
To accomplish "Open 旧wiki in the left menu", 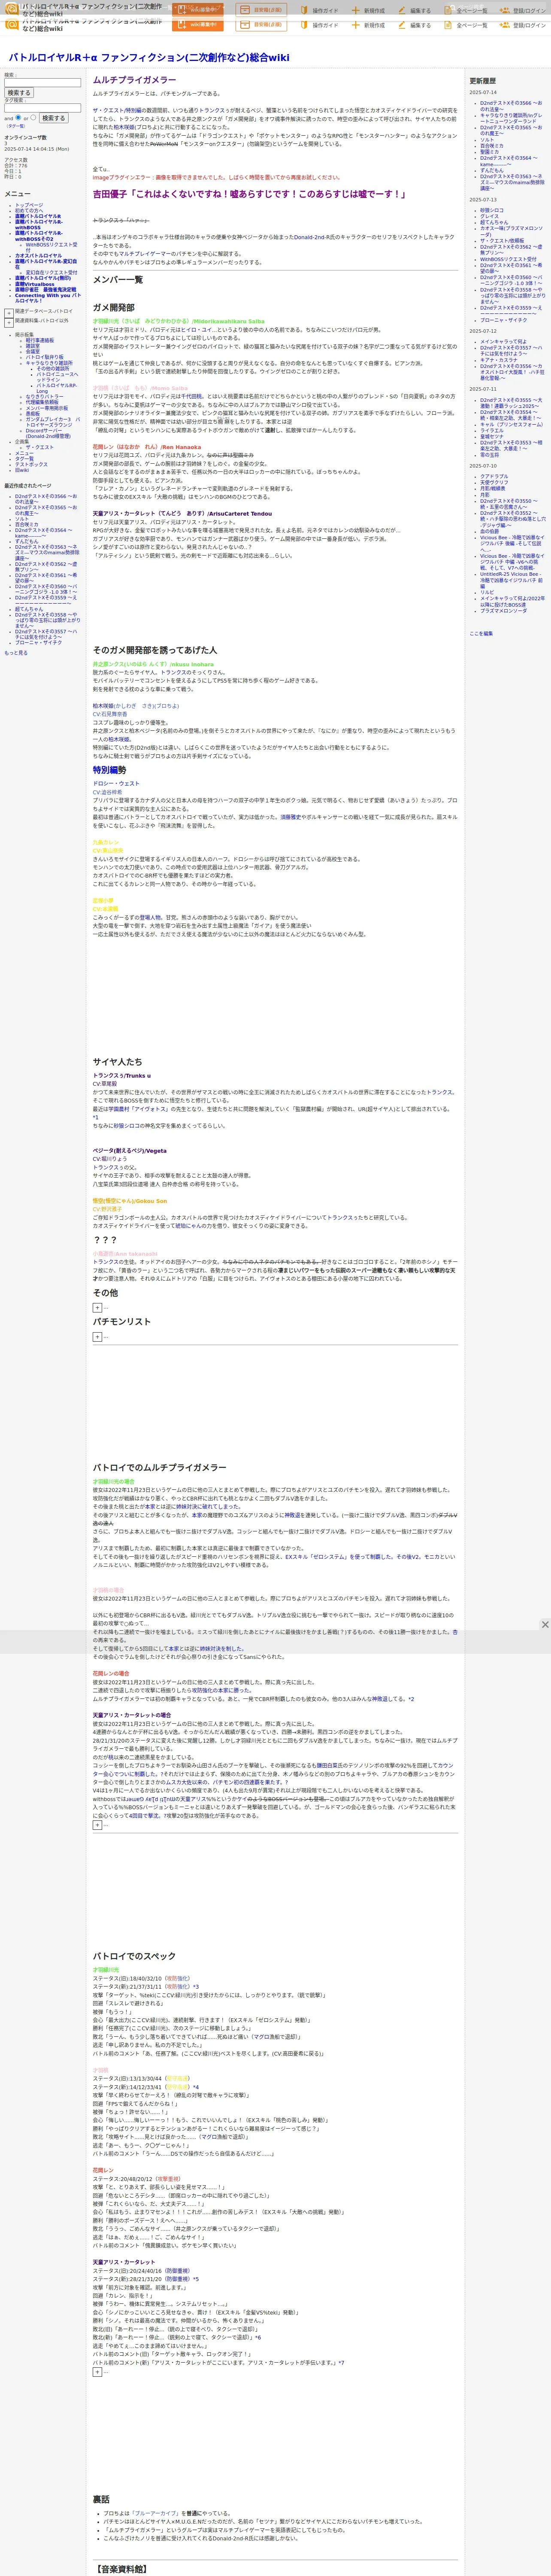I will (22, 470).
